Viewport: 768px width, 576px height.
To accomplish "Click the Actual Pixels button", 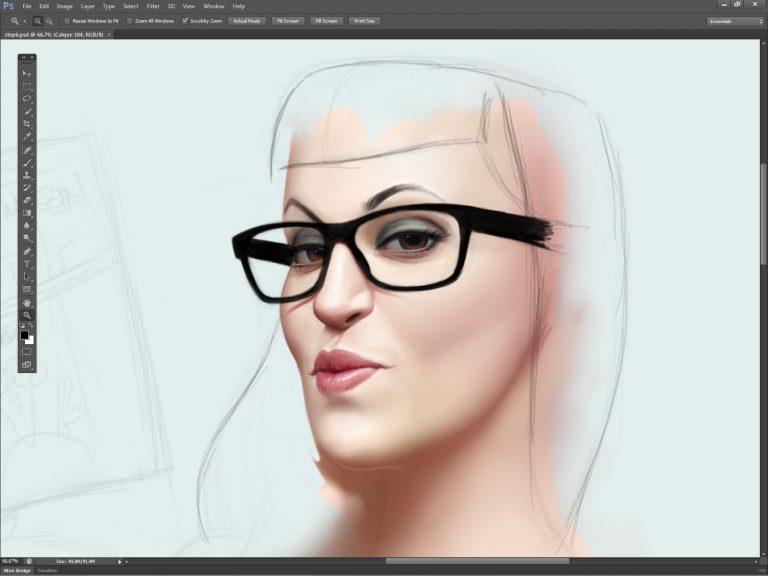I will tap(247, 20).
